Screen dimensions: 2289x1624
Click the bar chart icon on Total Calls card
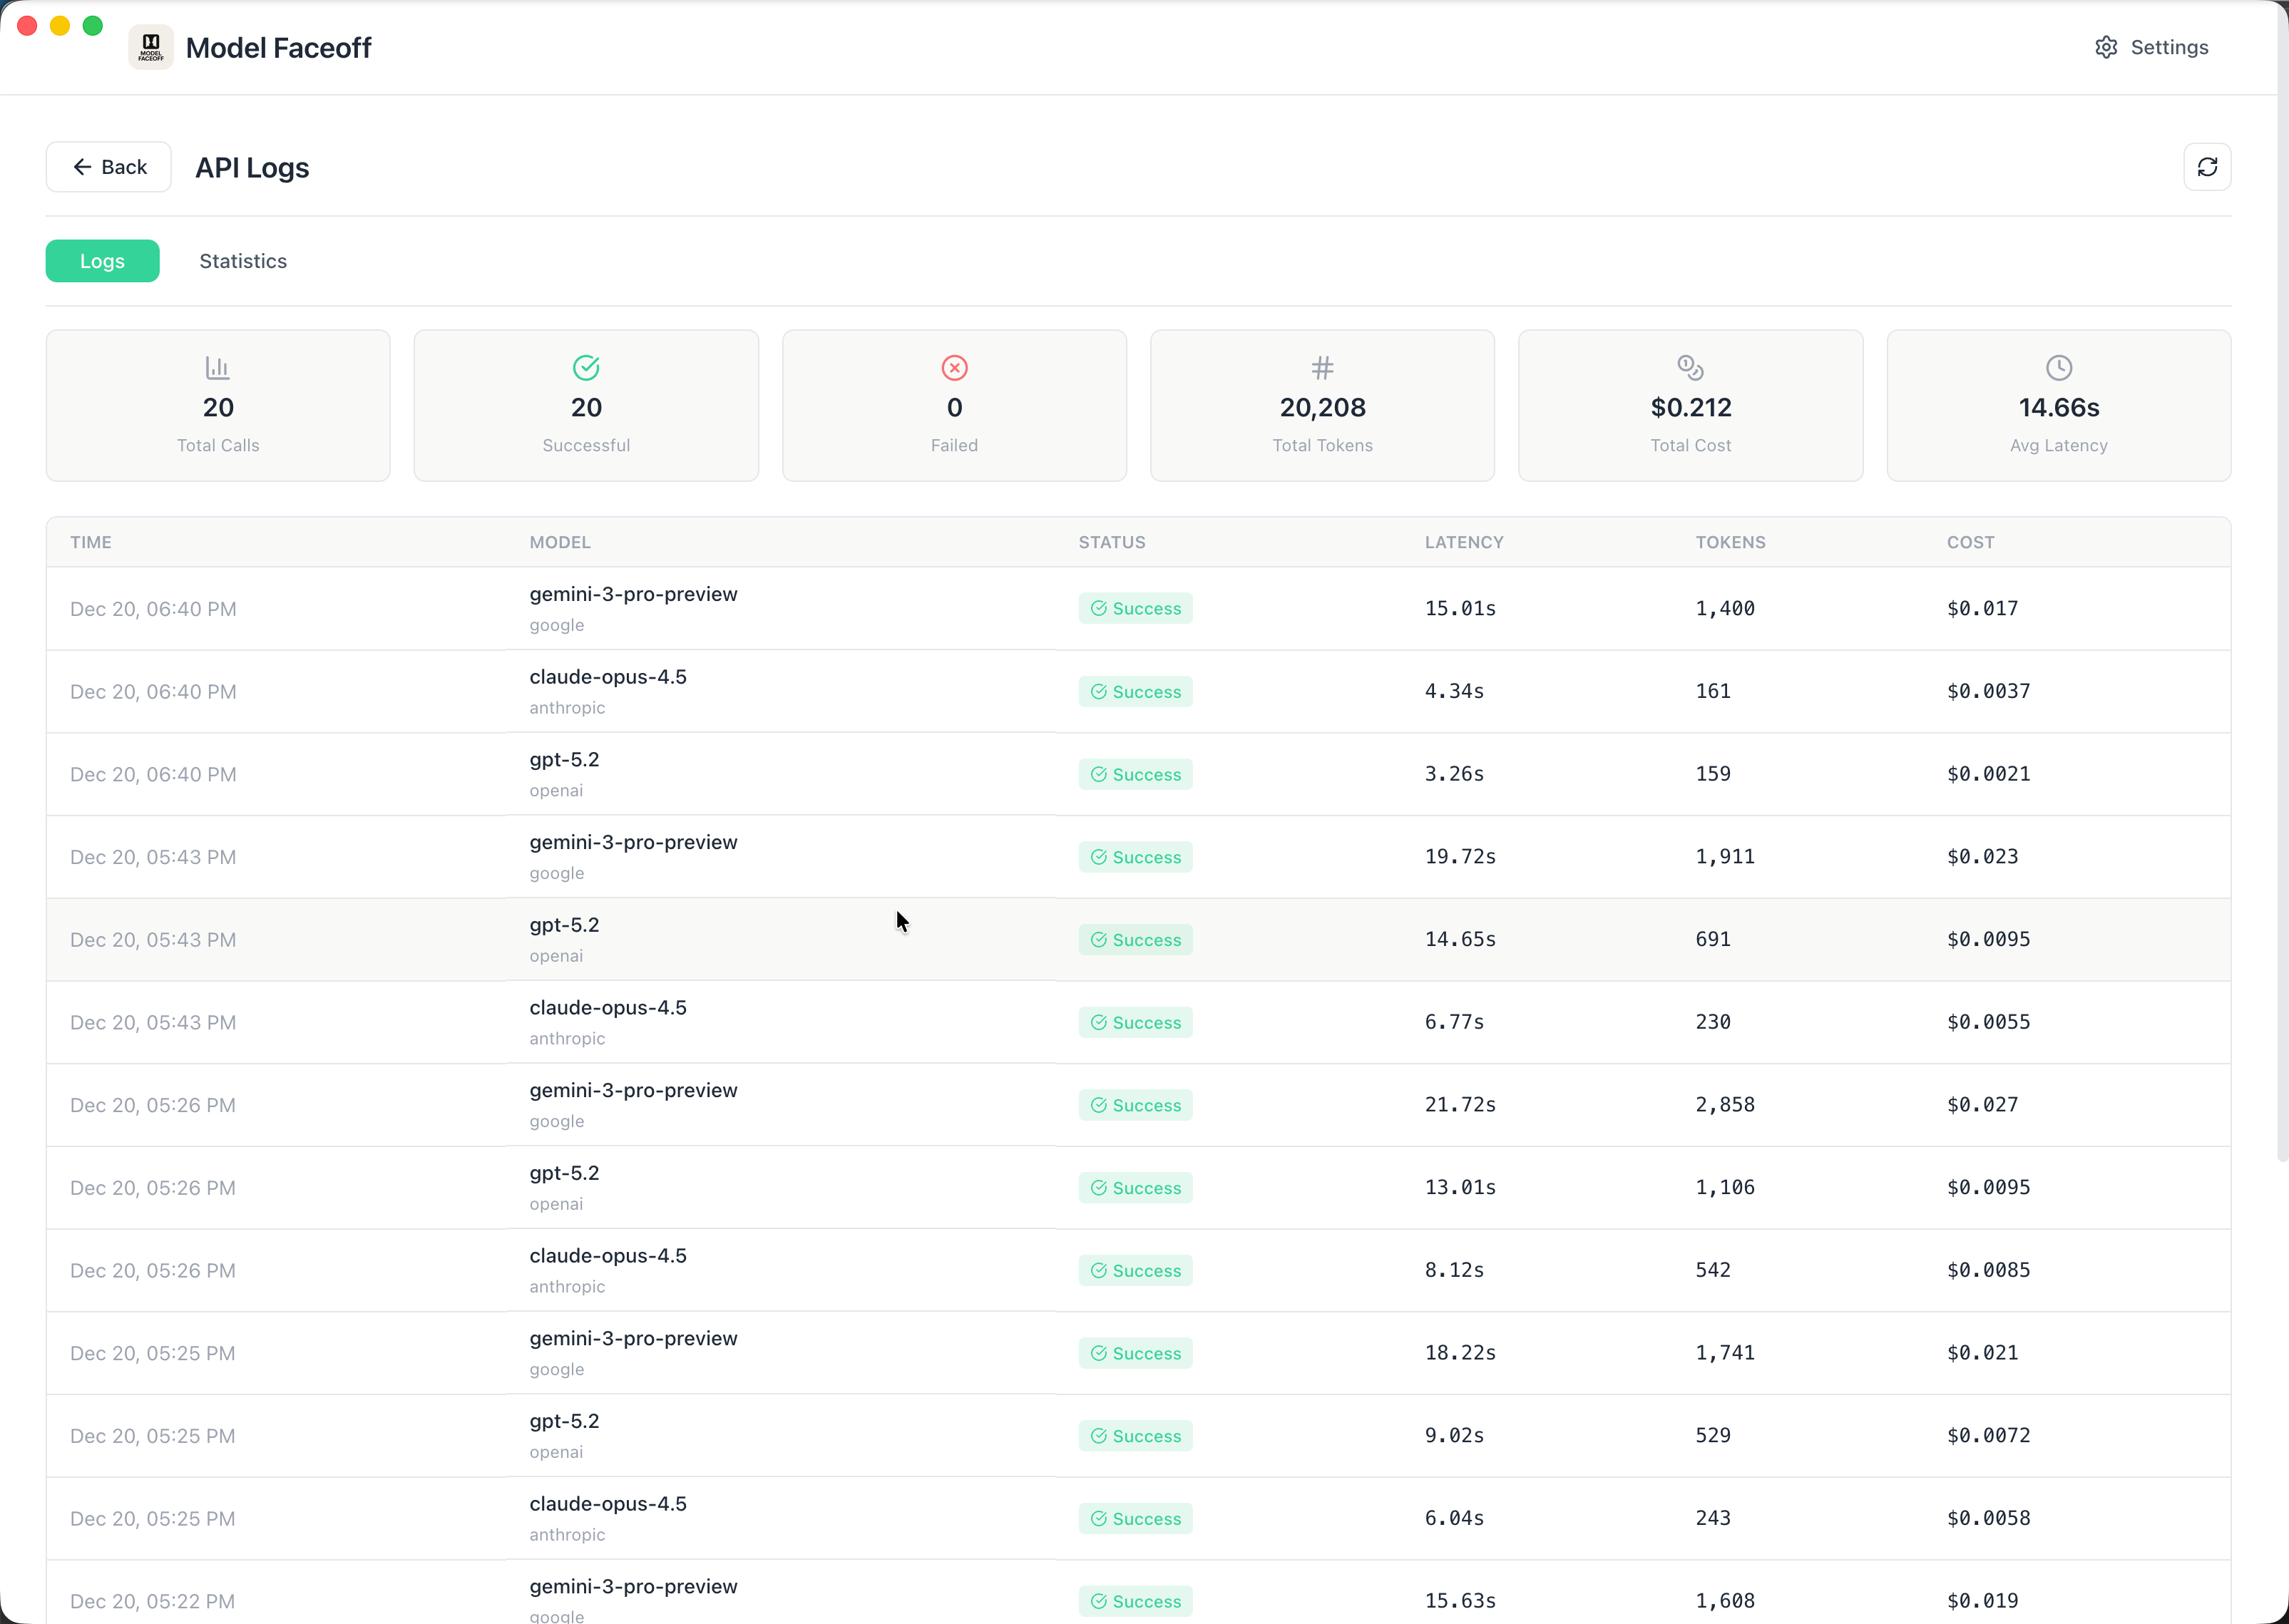click(x=217, y=367)
